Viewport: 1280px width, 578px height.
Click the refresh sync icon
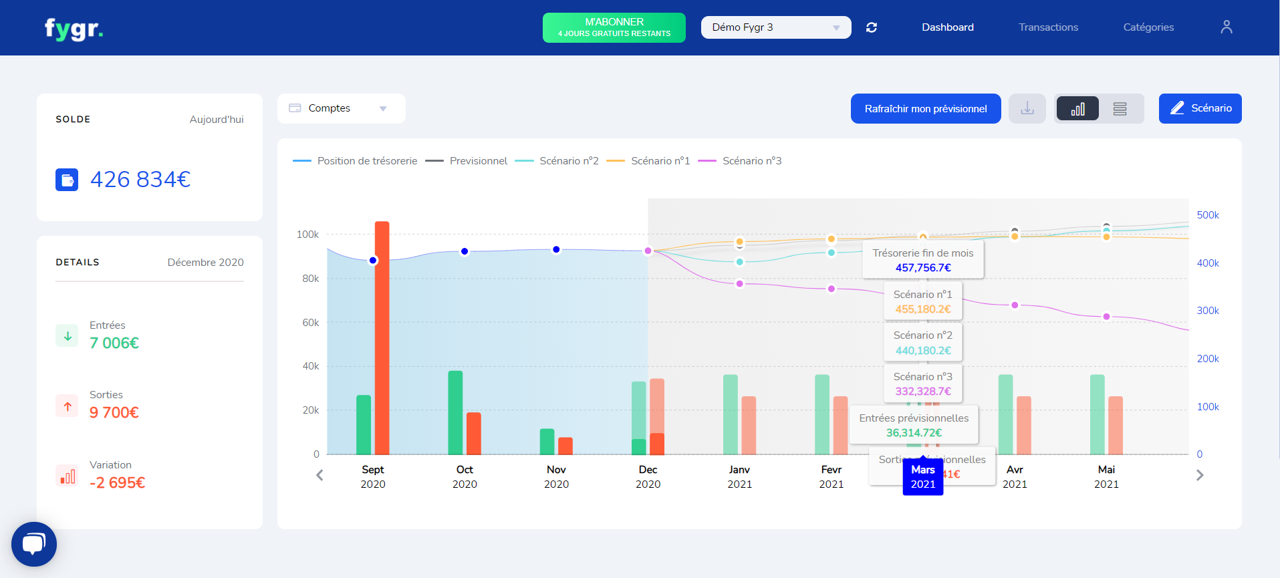[x=871, y=28]
